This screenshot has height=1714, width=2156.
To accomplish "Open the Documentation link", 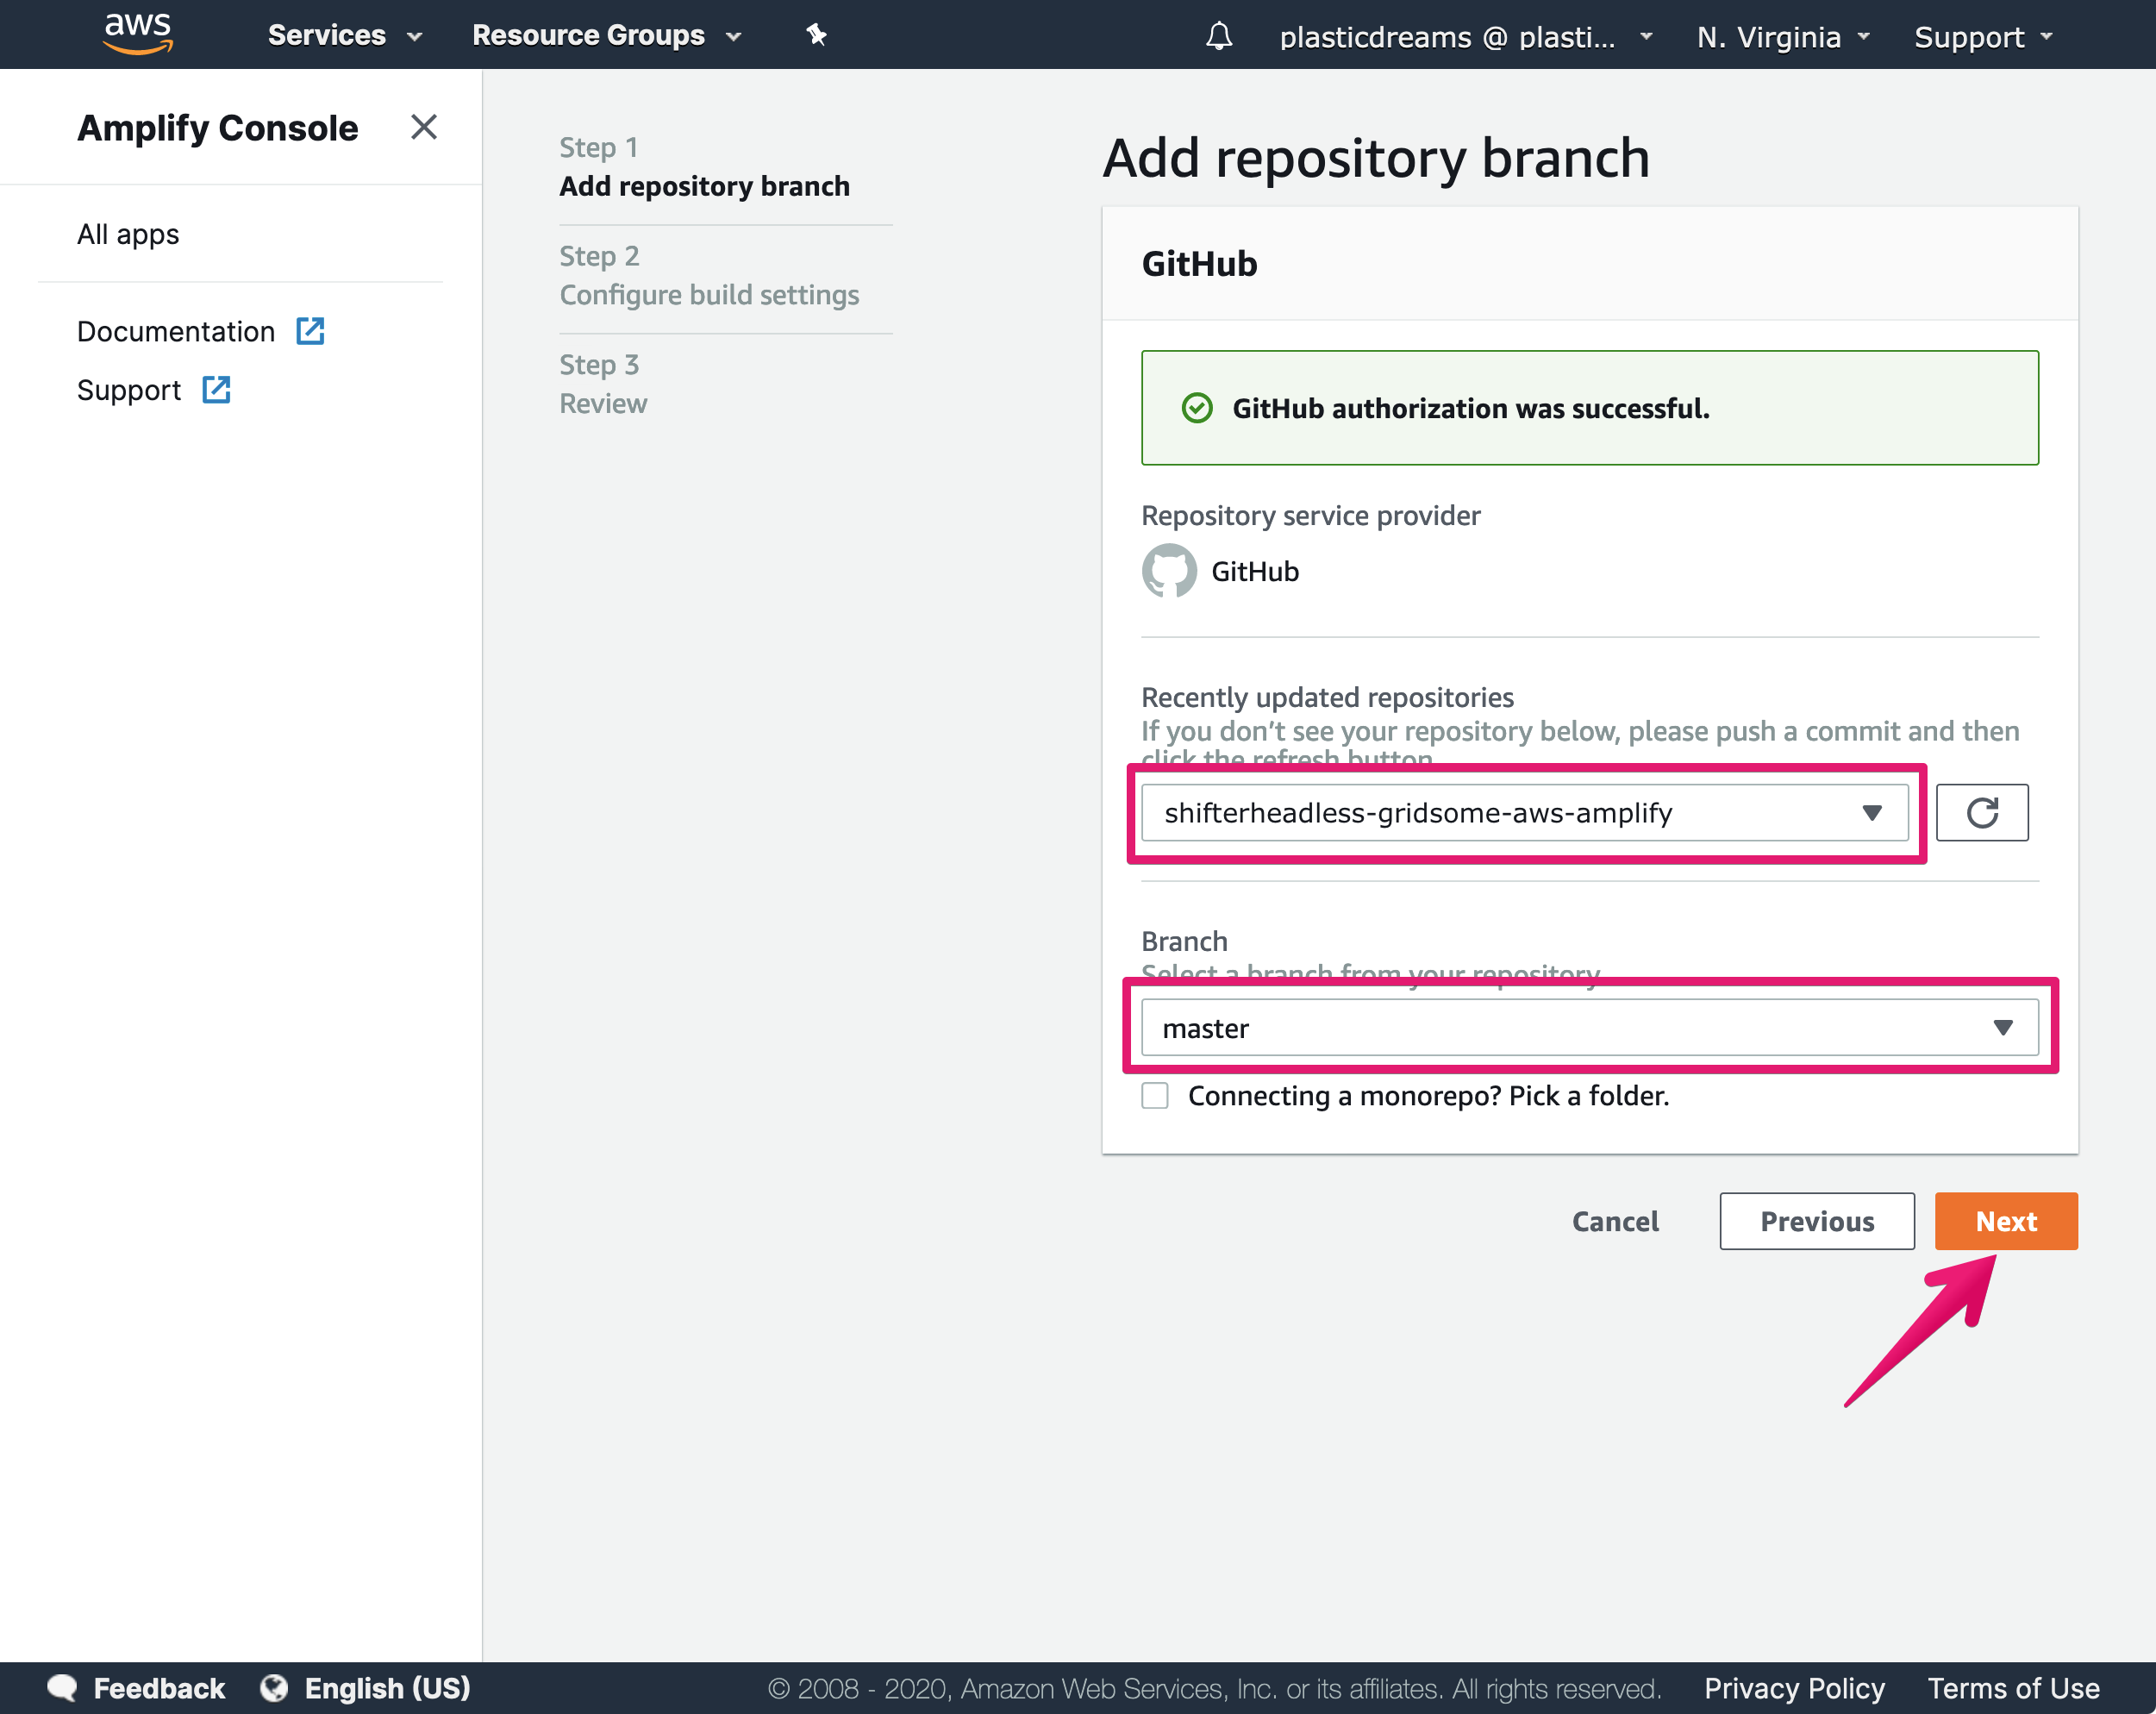I will point(176,331).
